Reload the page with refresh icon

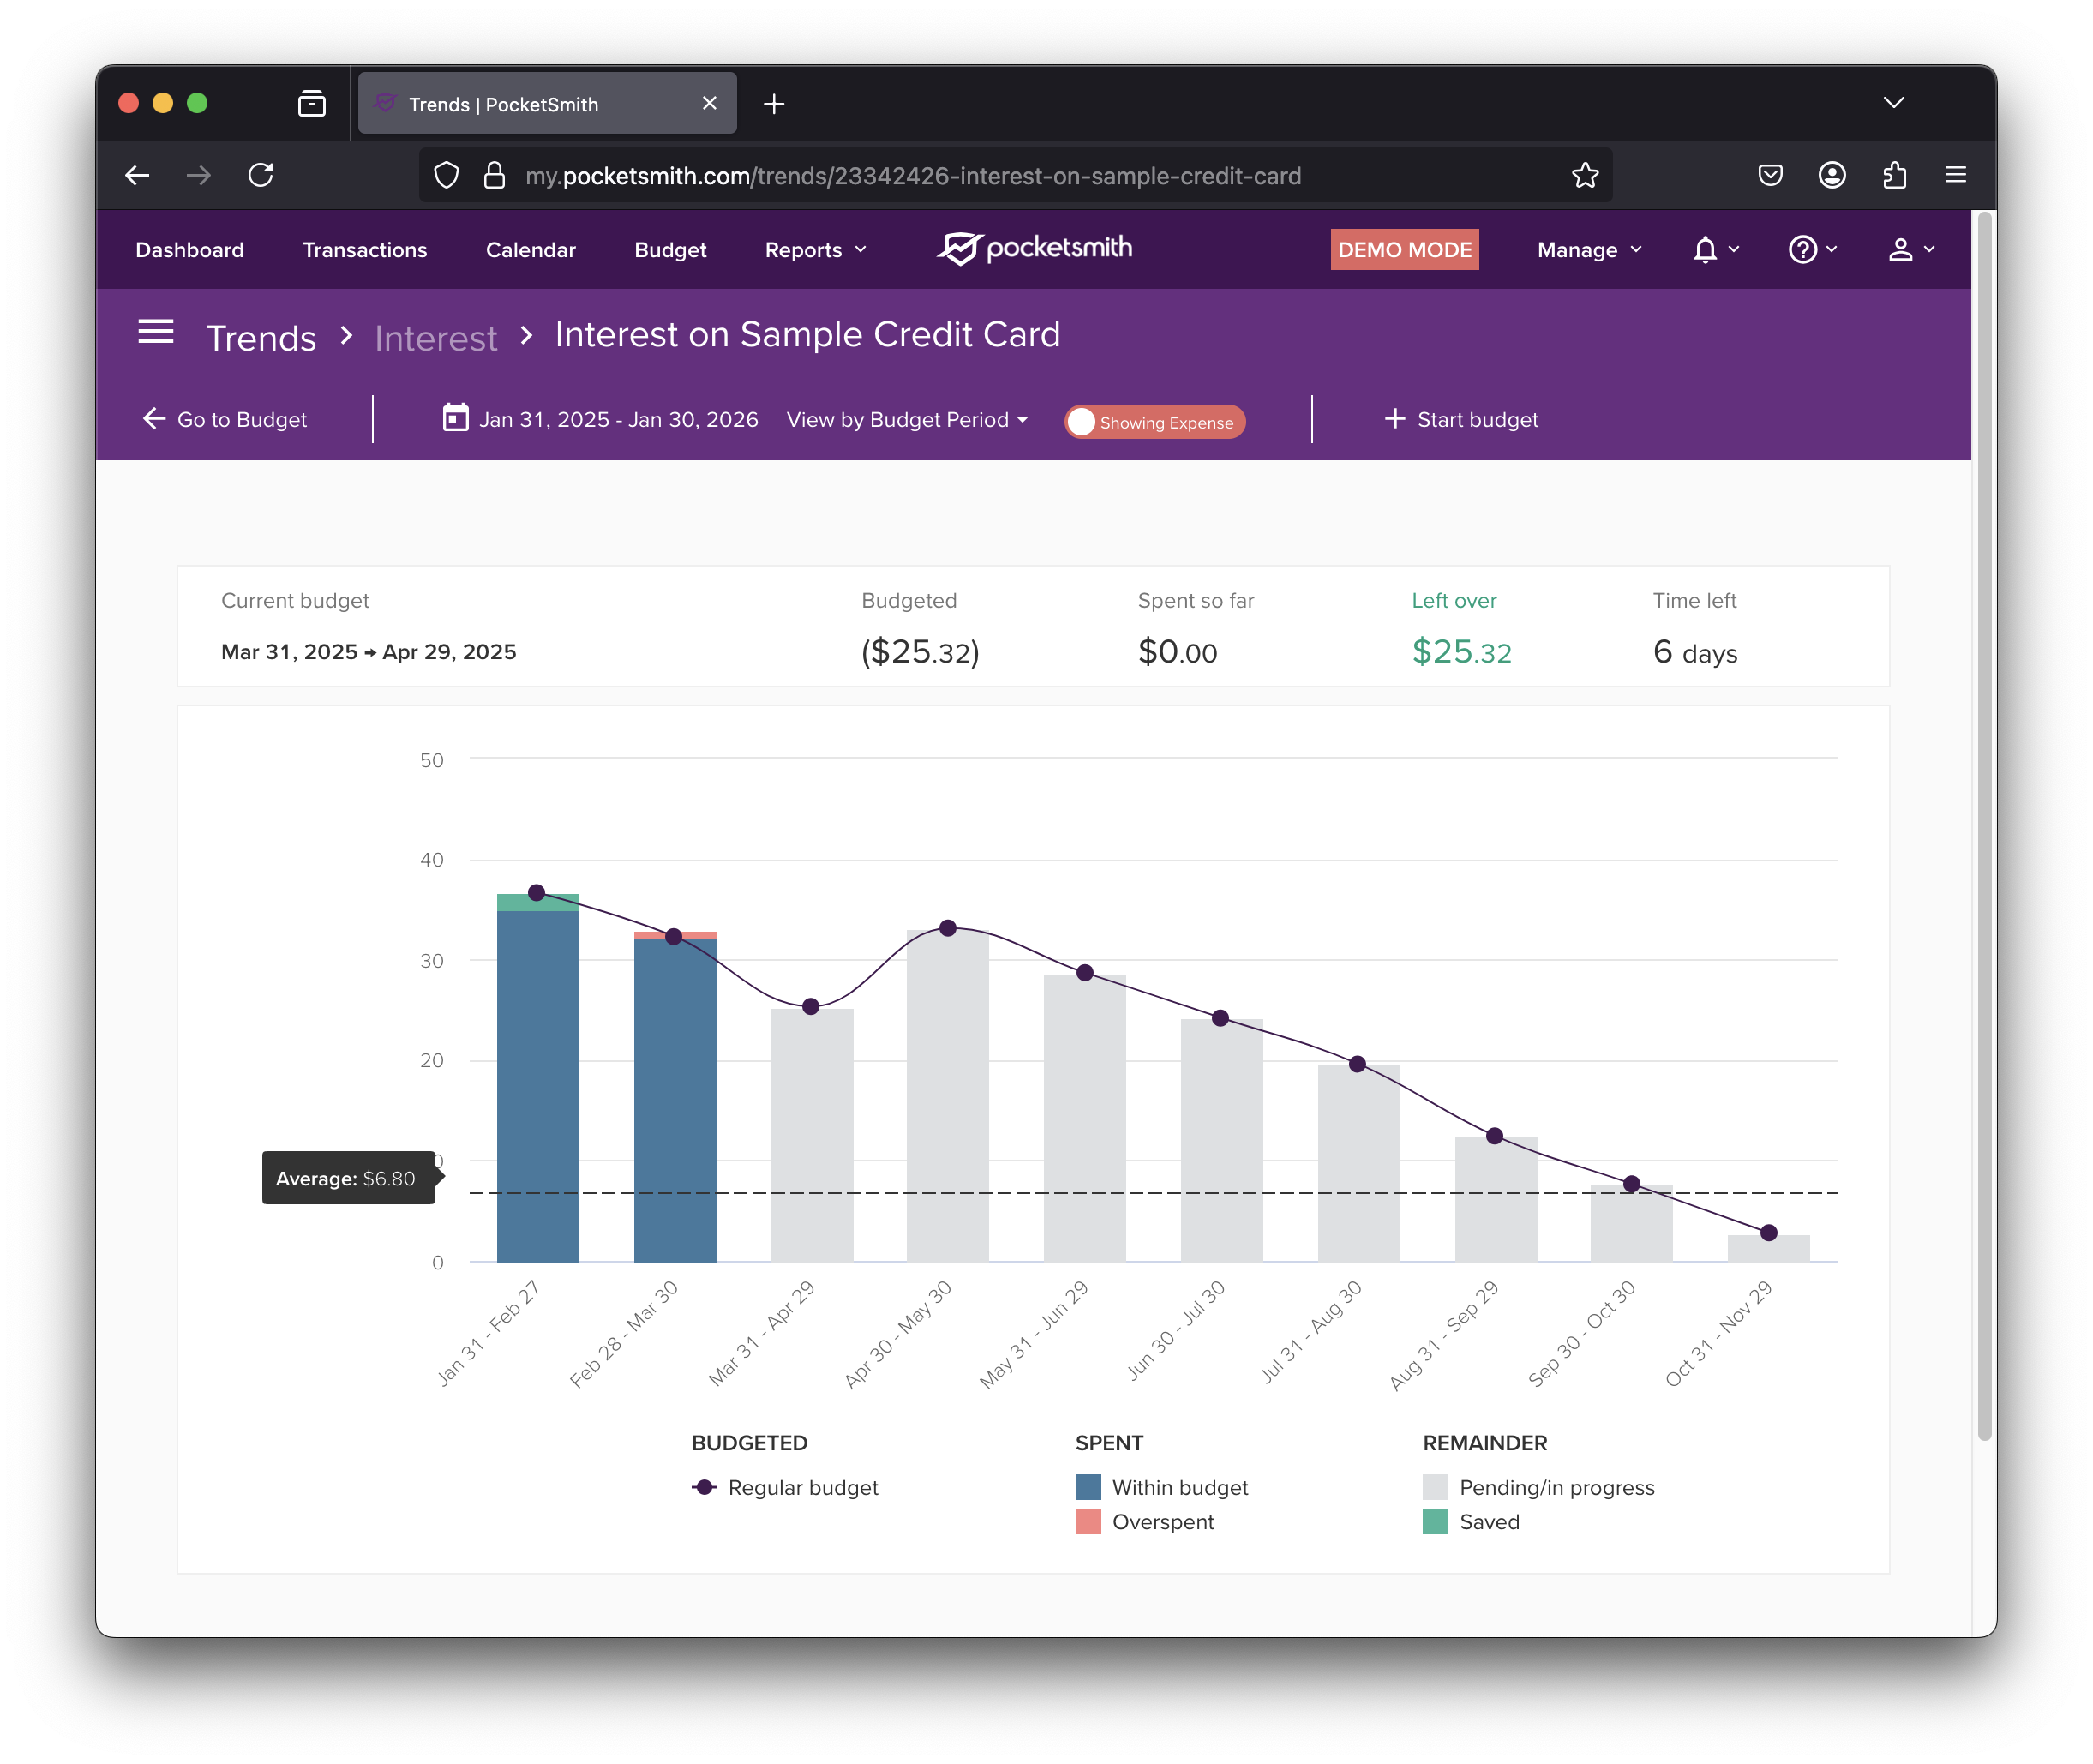point(261,176)
